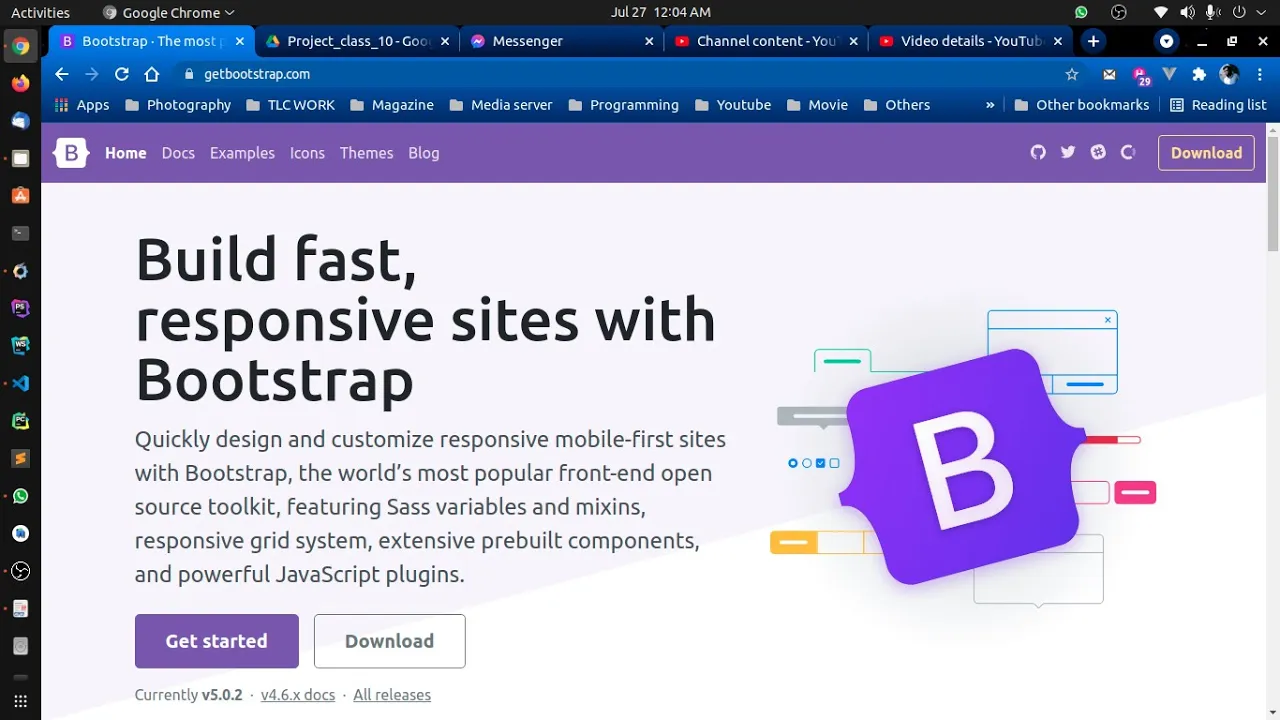Image resolution: width=1280 pixels, height=720 pixels.
Task: Switch to the Project_class_10 tab
Action: [x=355, y=41]
